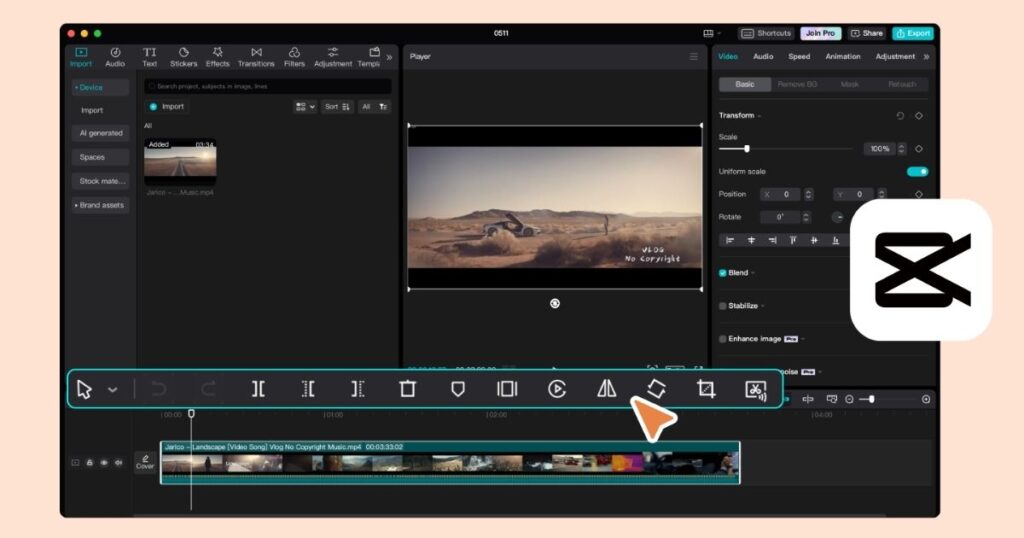The image size is (1024, 538).
Task: Click the Undo arrow in toolbar
Action: point(158,389)
